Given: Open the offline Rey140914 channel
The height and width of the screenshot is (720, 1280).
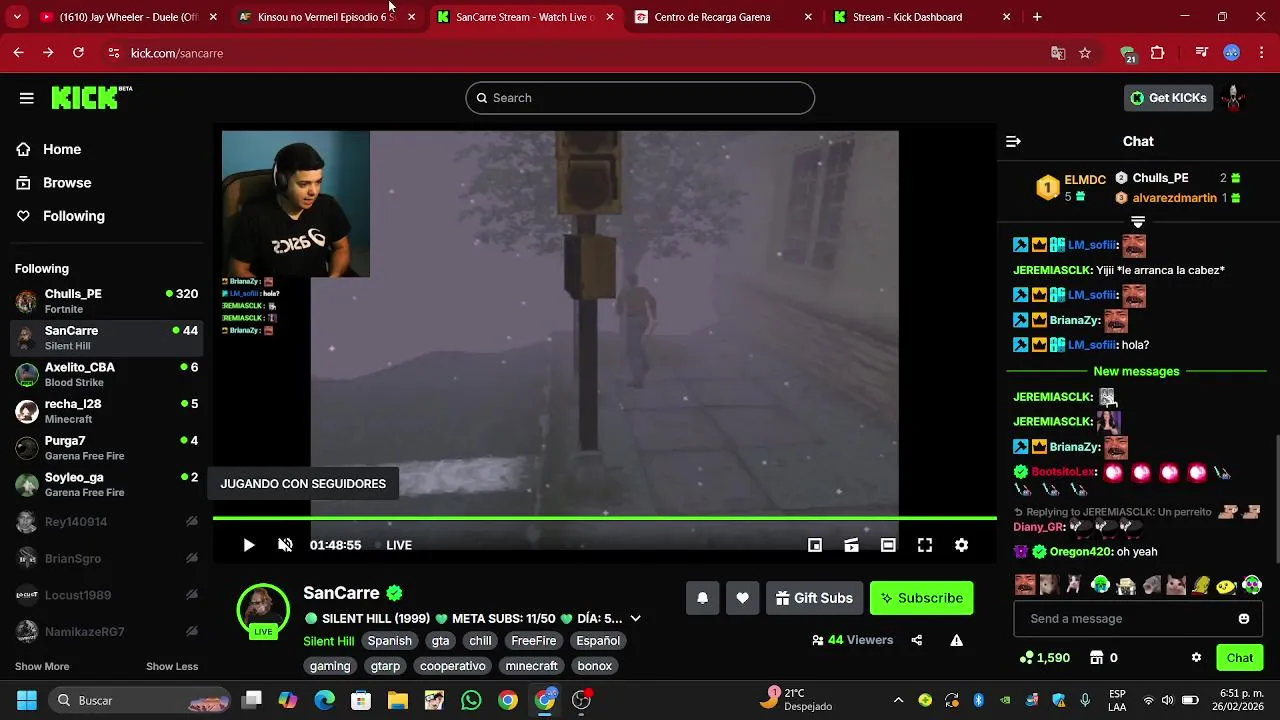Looking at the screenshot, I should tap(106, 522).
